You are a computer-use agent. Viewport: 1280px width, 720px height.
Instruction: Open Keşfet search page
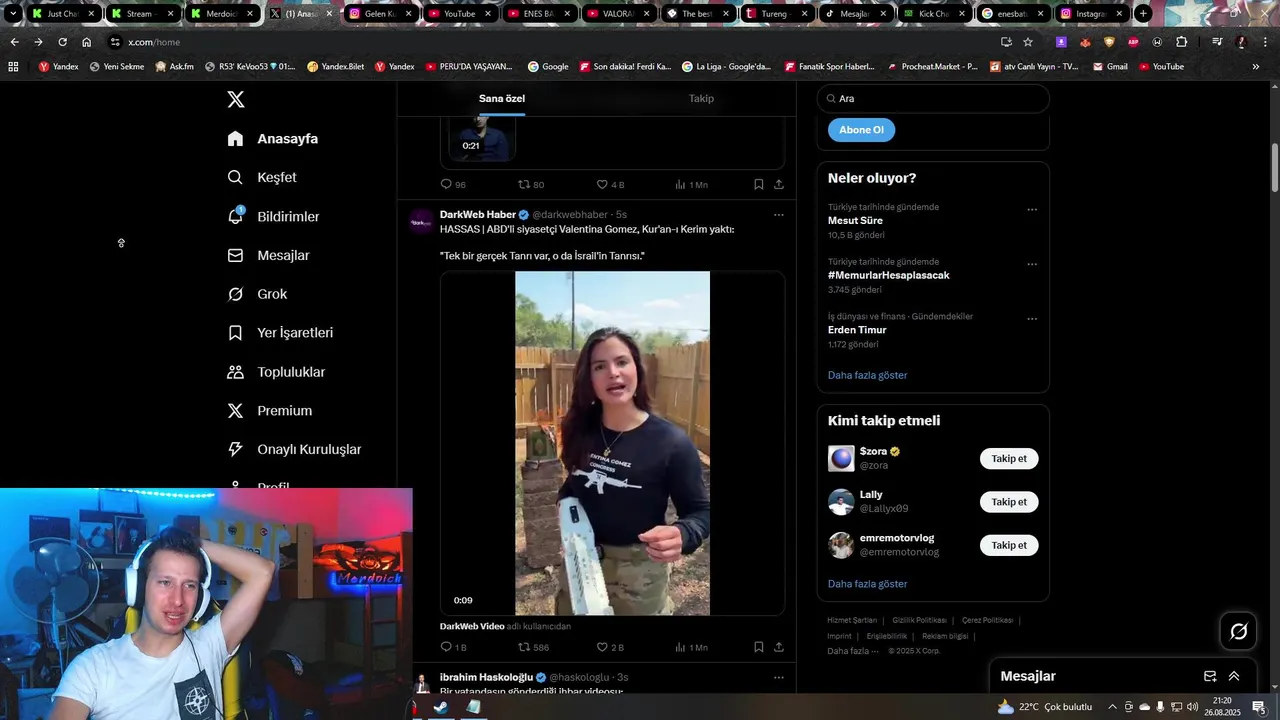pyautogui.click(x=262, y=177)
